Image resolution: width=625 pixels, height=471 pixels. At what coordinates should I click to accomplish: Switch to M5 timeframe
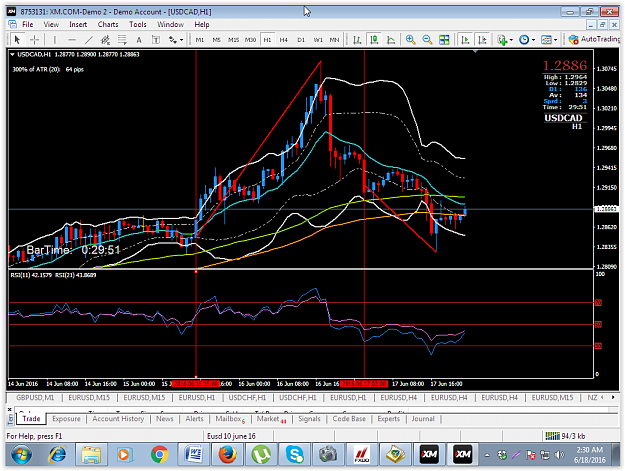(216, 39)
